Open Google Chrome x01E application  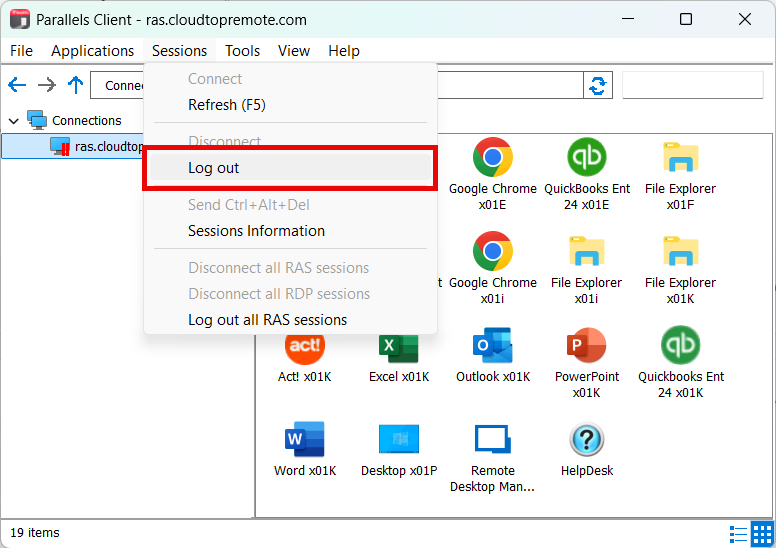tap(493, 158)
